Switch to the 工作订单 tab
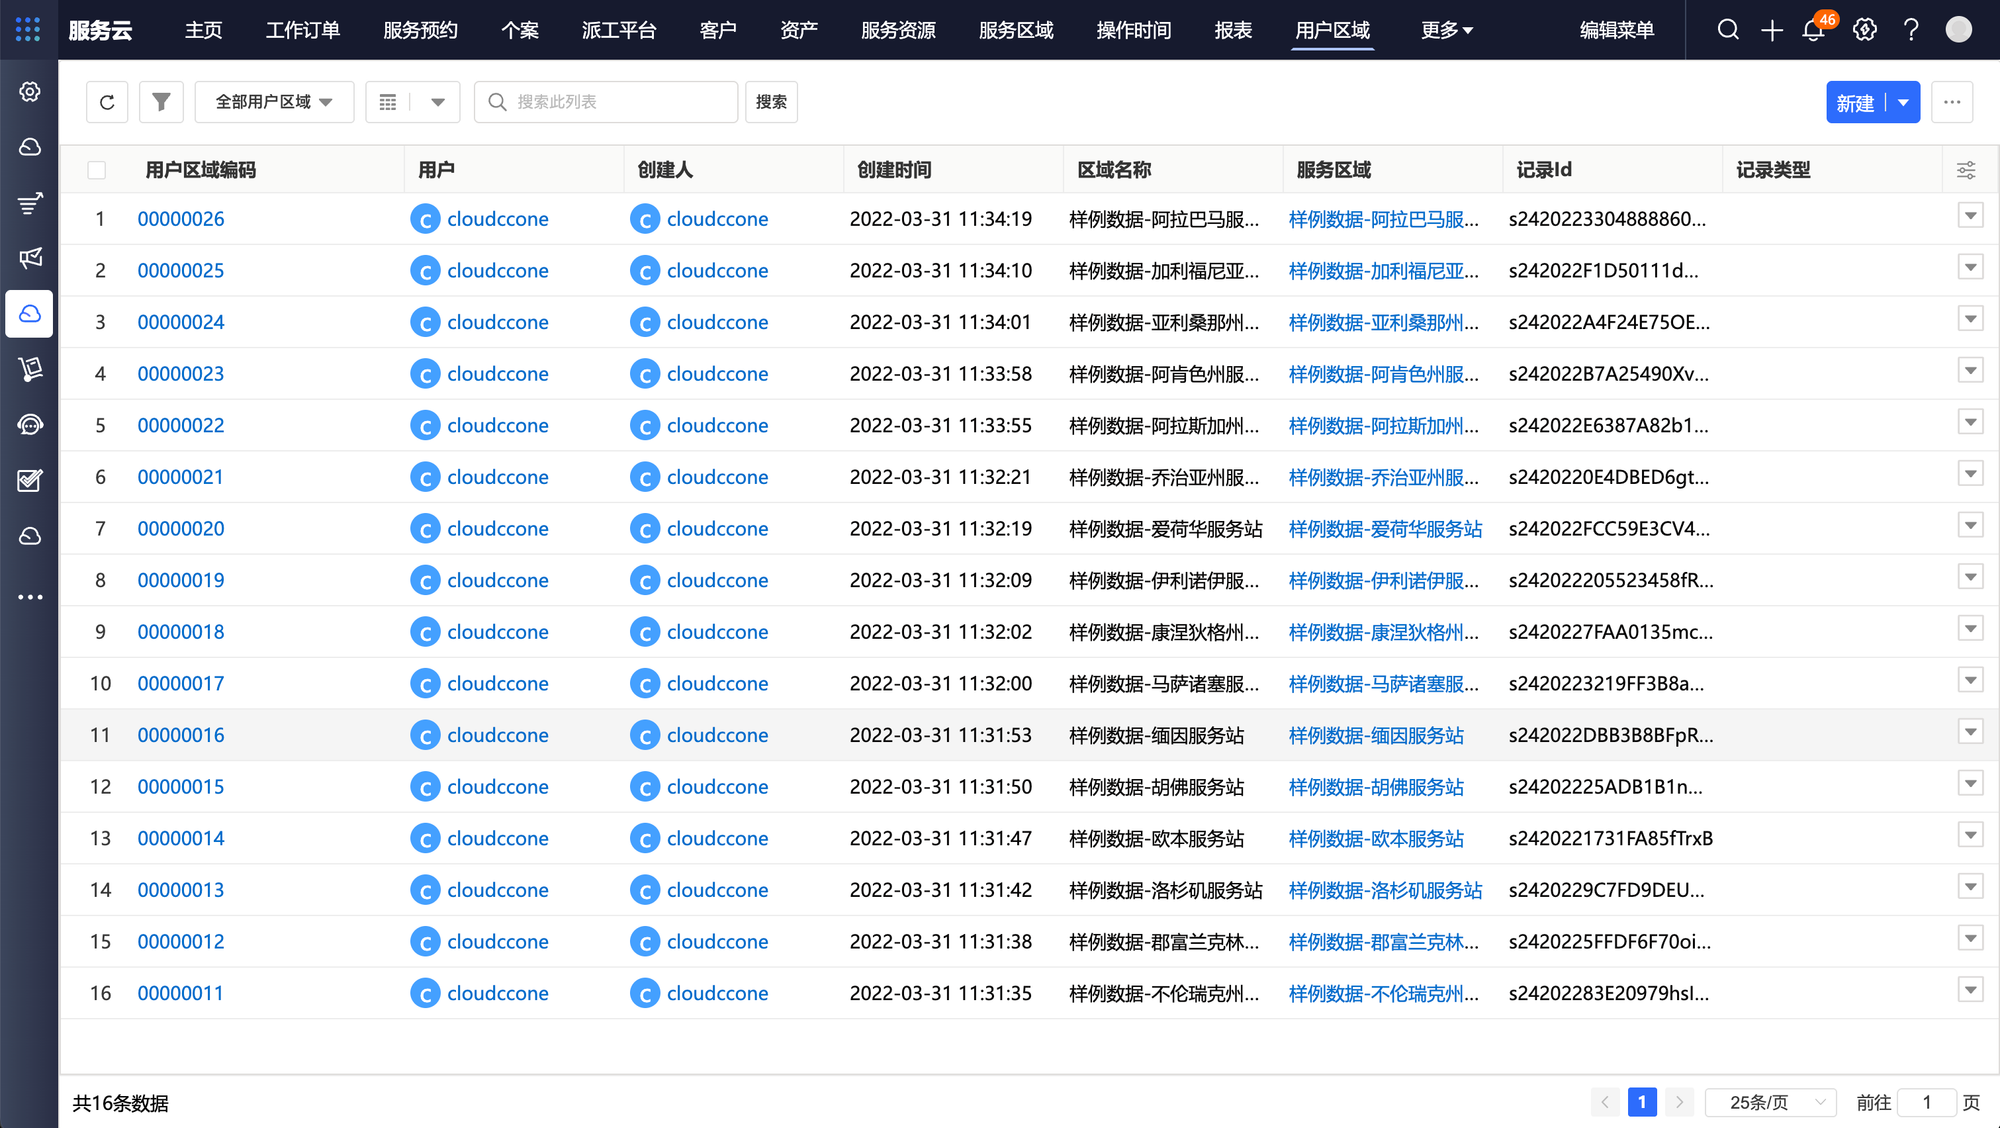Image resolution: width=2000 pixels, height=1128 pixels. point(302,30)
